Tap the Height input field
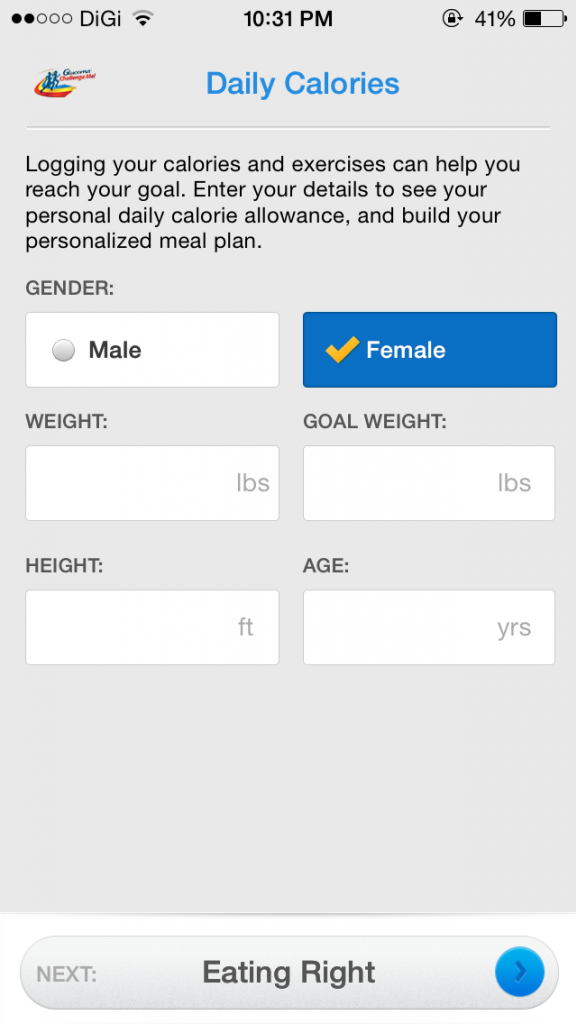 (x=152, y=627)
